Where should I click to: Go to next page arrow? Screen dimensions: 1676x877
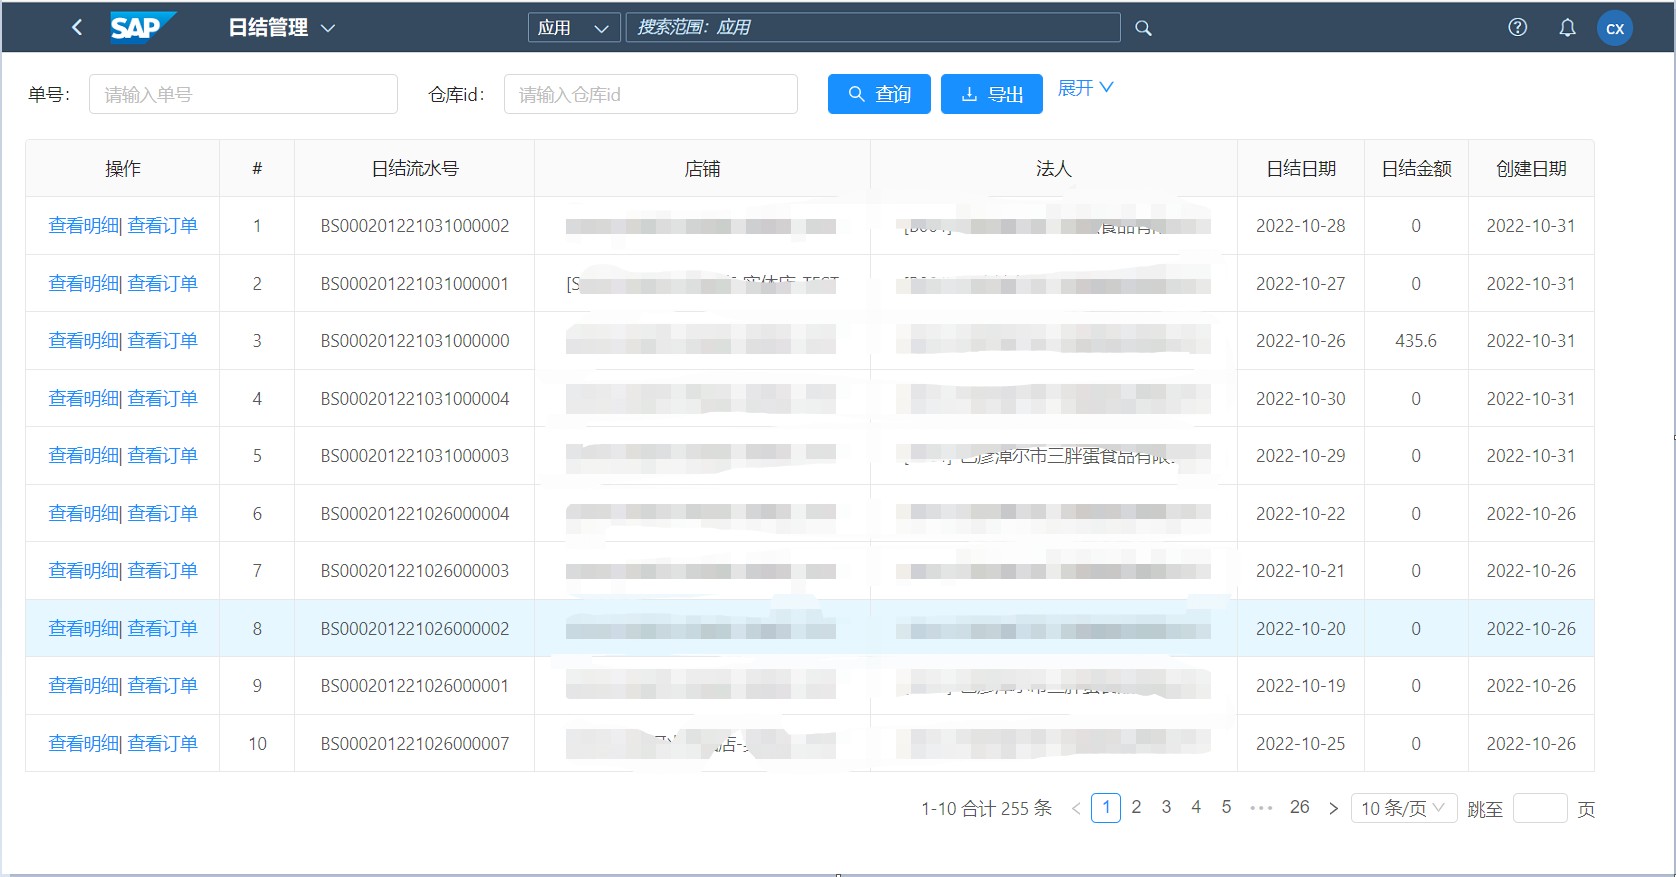(x=1333, y=808)
